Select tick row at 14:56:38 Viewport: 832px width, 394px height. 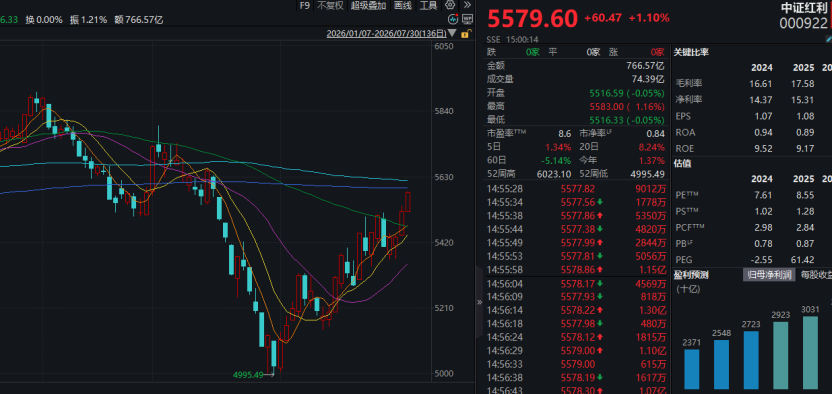[576, 378]
